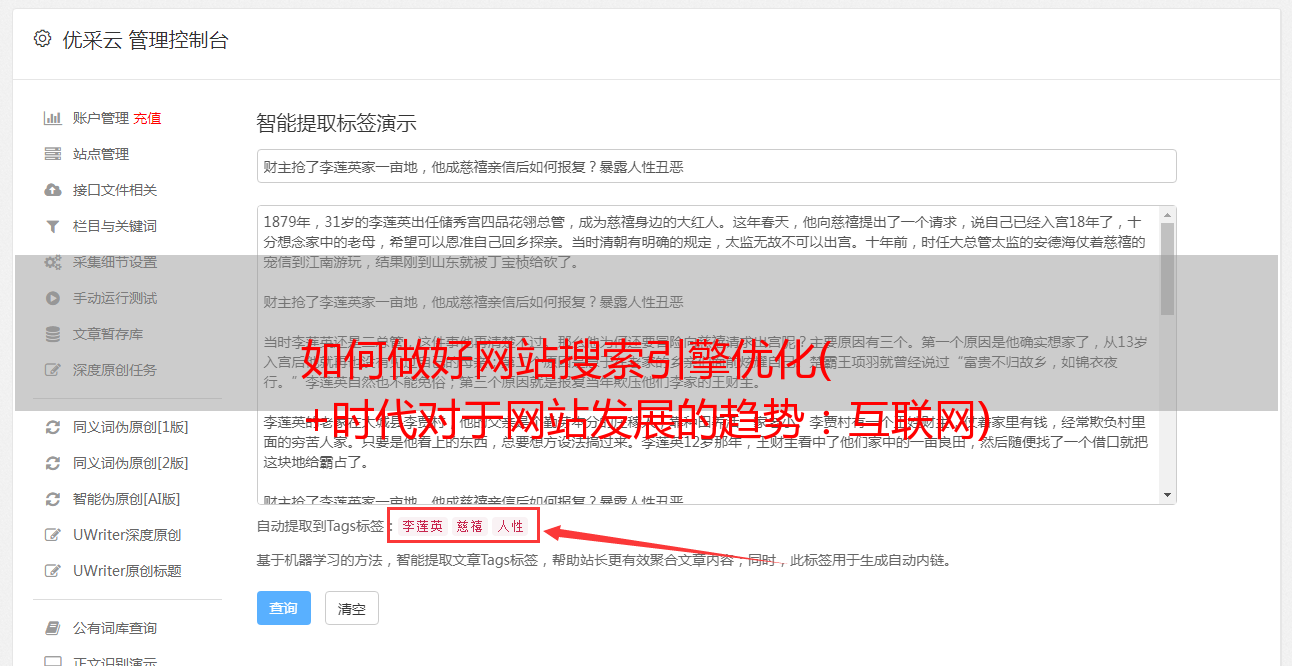1292x666 pixels.
Task: Click inside the article content textarea
Action: [708, 355]
